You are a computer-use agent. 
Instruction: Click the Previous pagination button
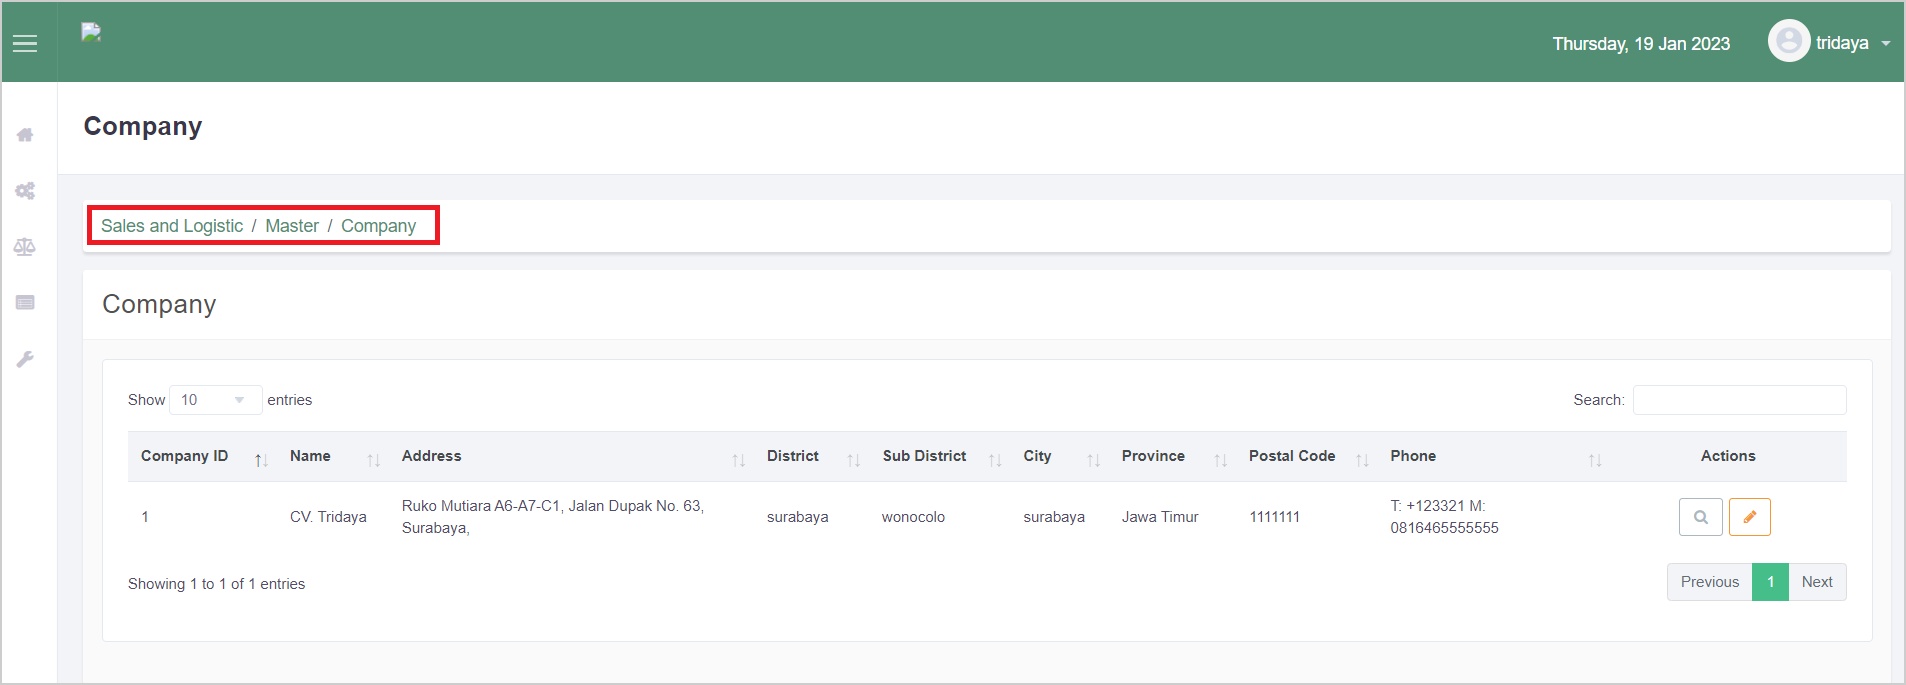click(x=1709, y=582)
